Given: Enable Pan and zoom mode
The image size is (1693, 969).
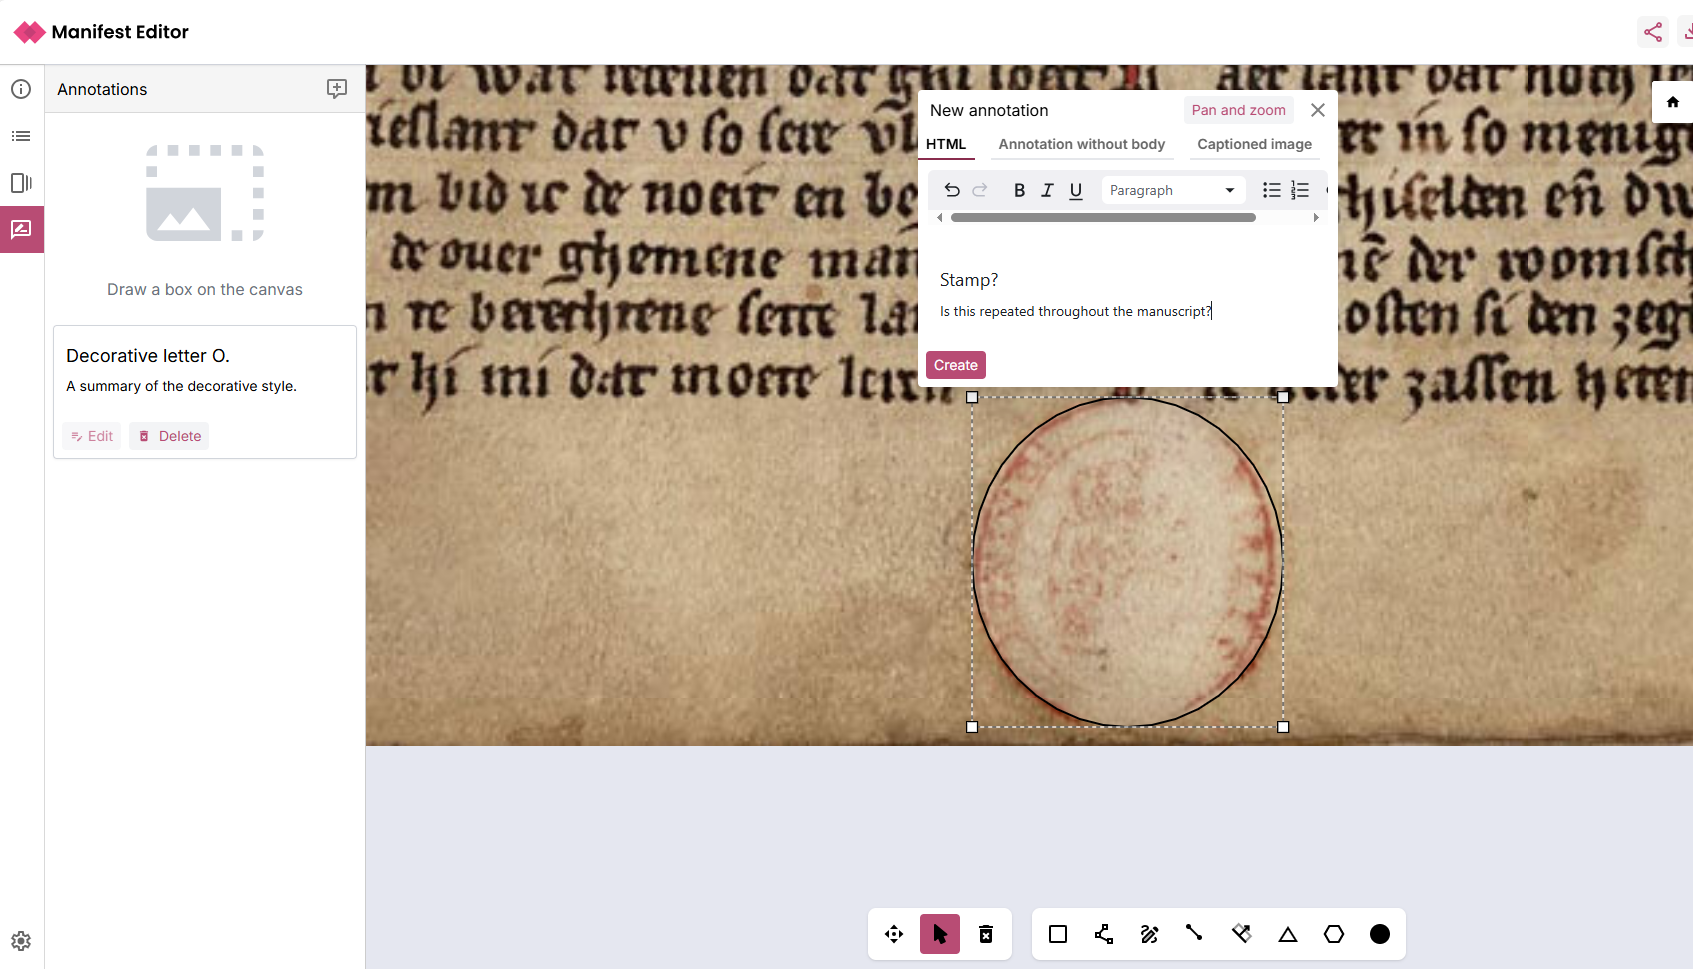Looking at the screenshot, I should click(1238, 110).
